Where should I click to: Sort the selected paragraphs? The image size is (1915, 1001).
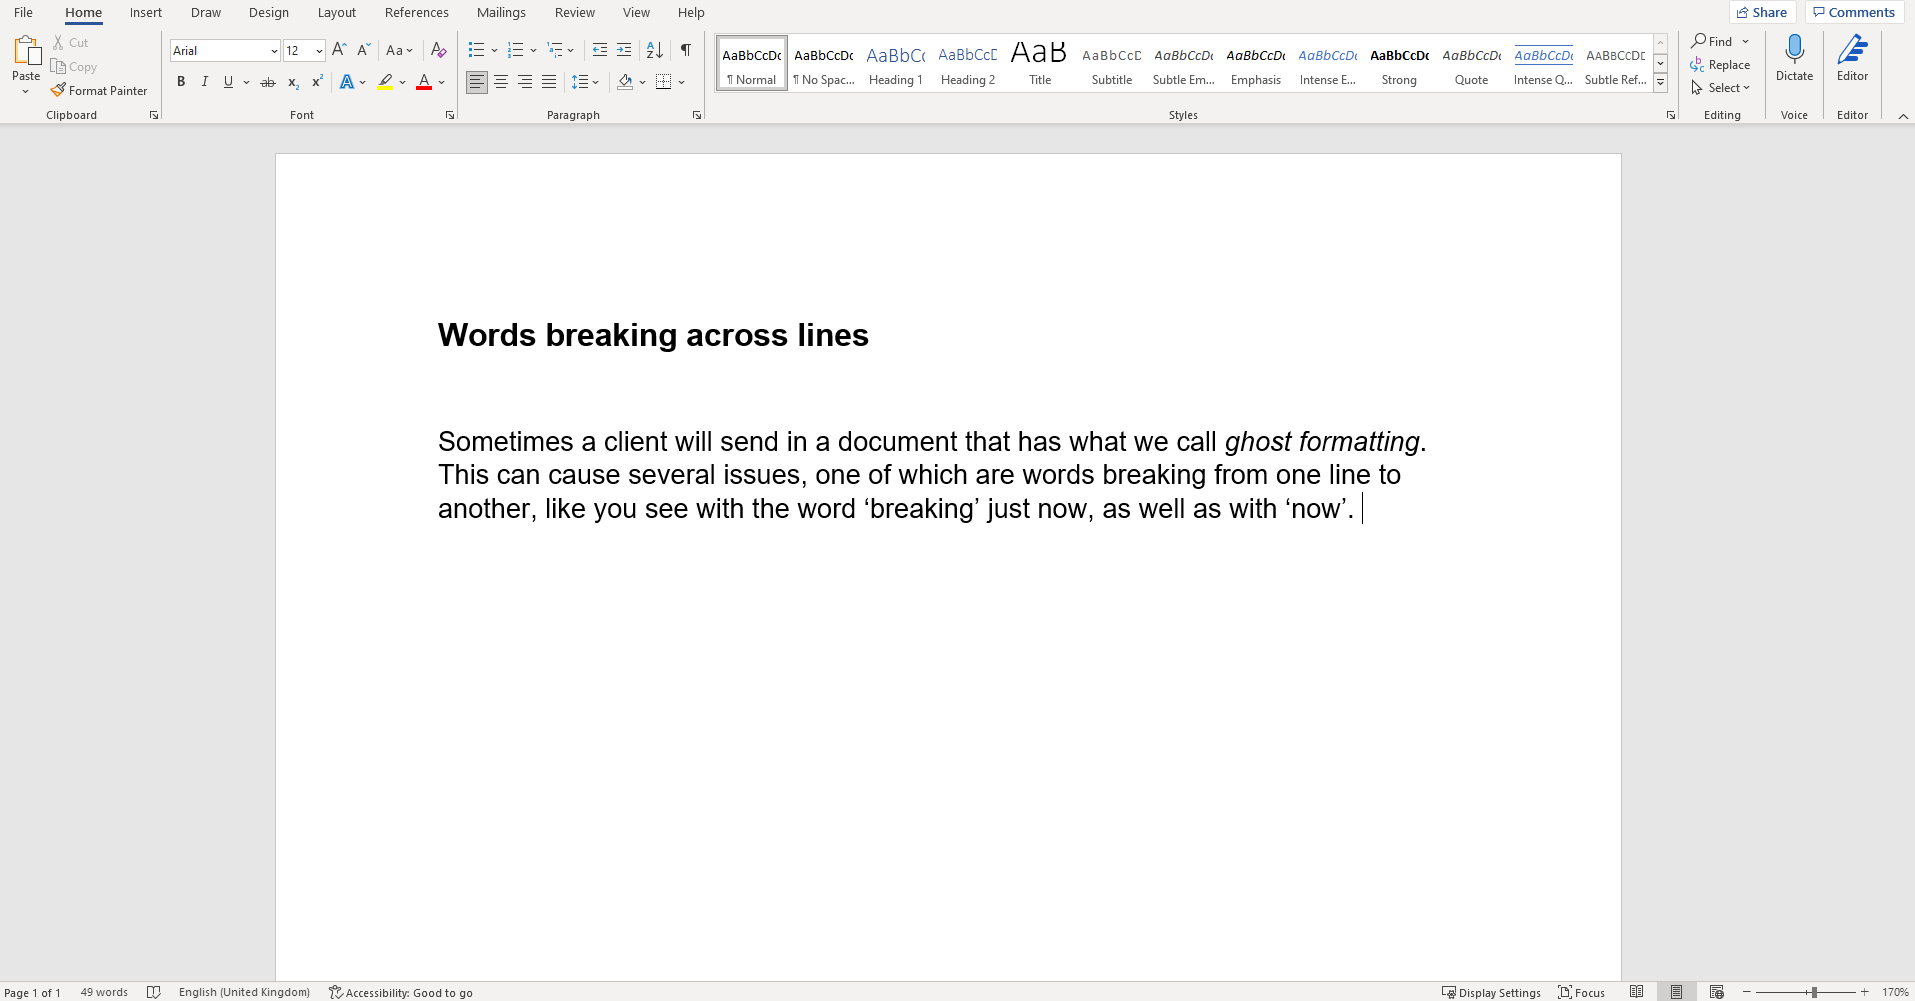click(x=653, y=49)
